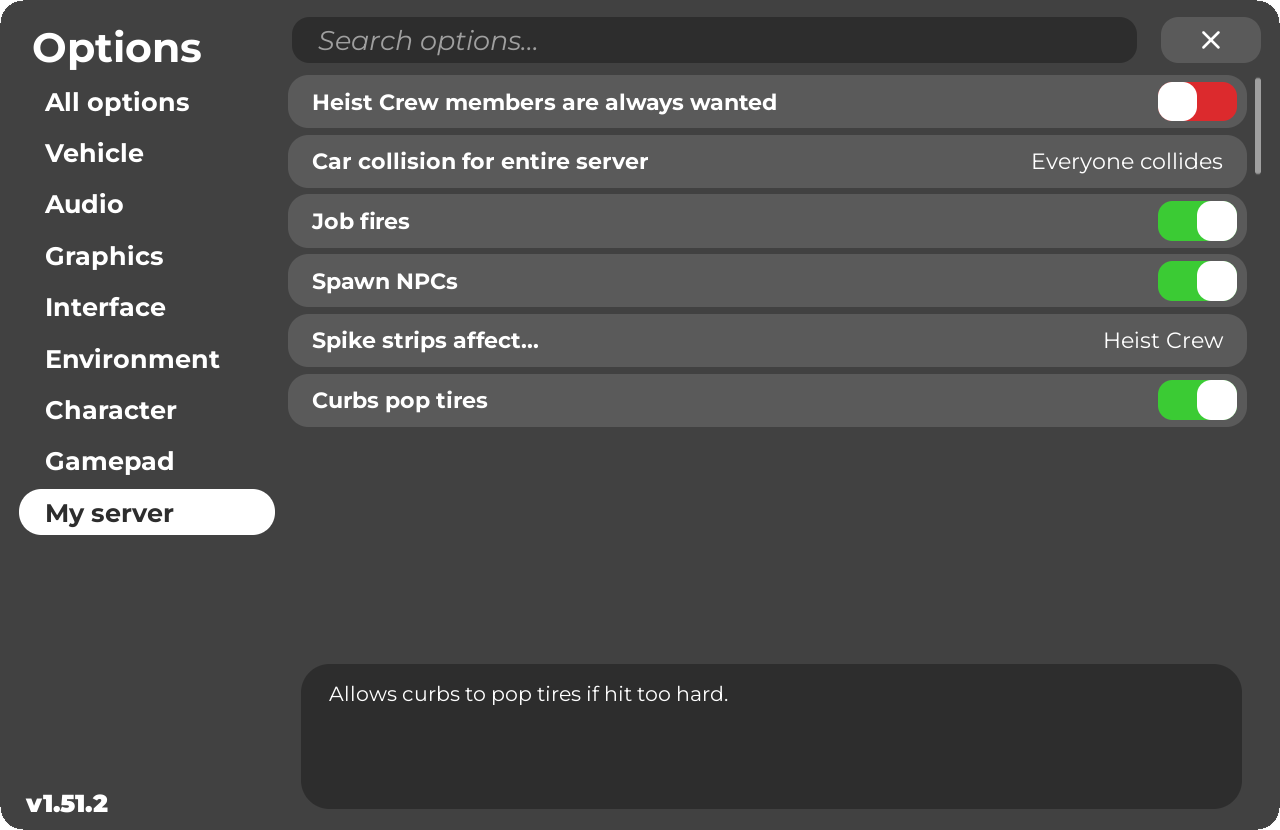Click the Spike strips affect row label
Viewport: 1280px width, 830px height.
point(425,341)
